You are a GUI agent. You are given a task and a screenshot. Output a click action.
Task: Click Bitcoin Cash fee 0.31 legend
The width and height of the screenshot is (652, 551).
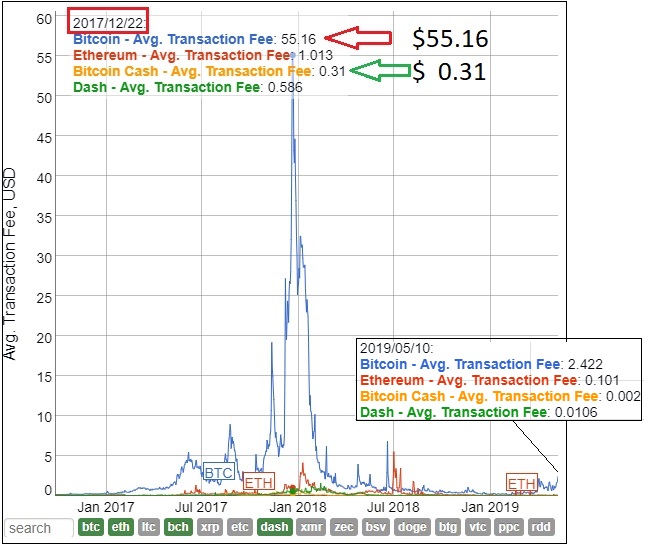[x=209, y=71]
